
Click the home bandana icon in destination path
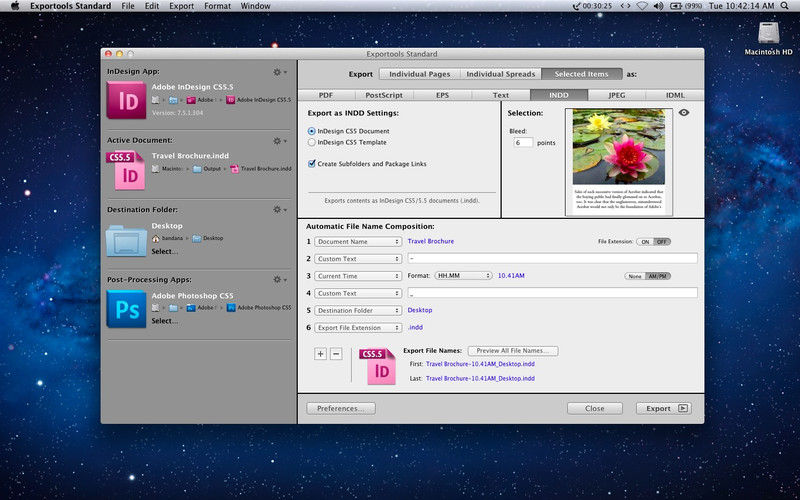click(x=156, y=238)
